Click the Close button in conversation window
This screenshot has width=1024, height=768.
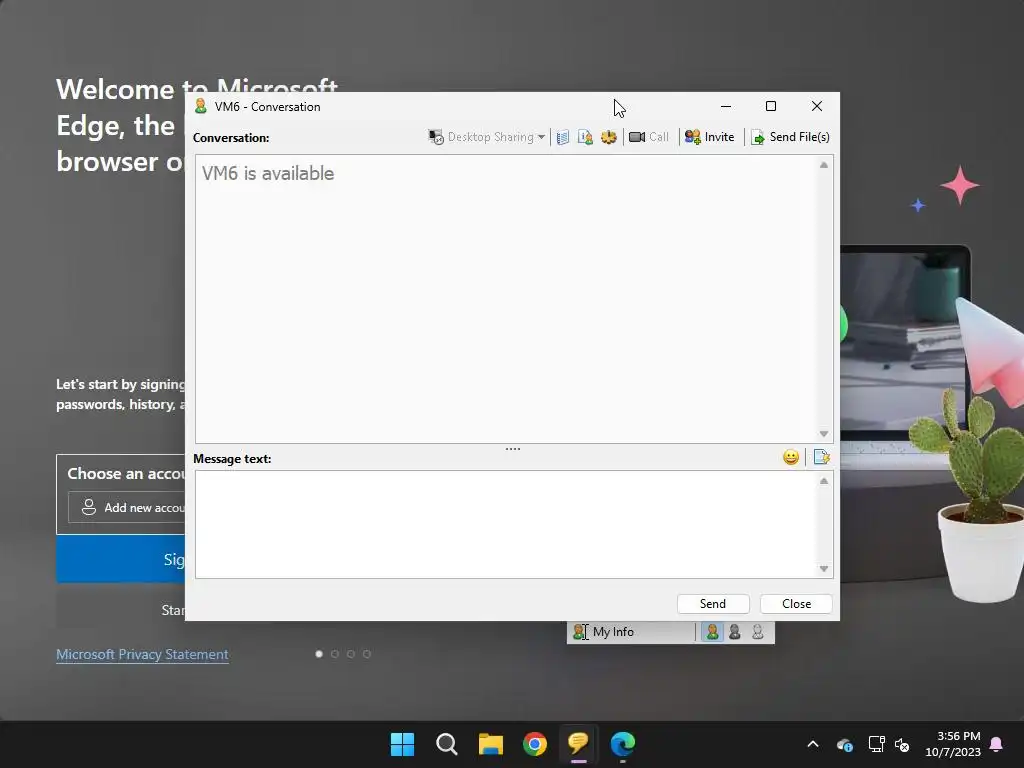[x=796, y=604]
